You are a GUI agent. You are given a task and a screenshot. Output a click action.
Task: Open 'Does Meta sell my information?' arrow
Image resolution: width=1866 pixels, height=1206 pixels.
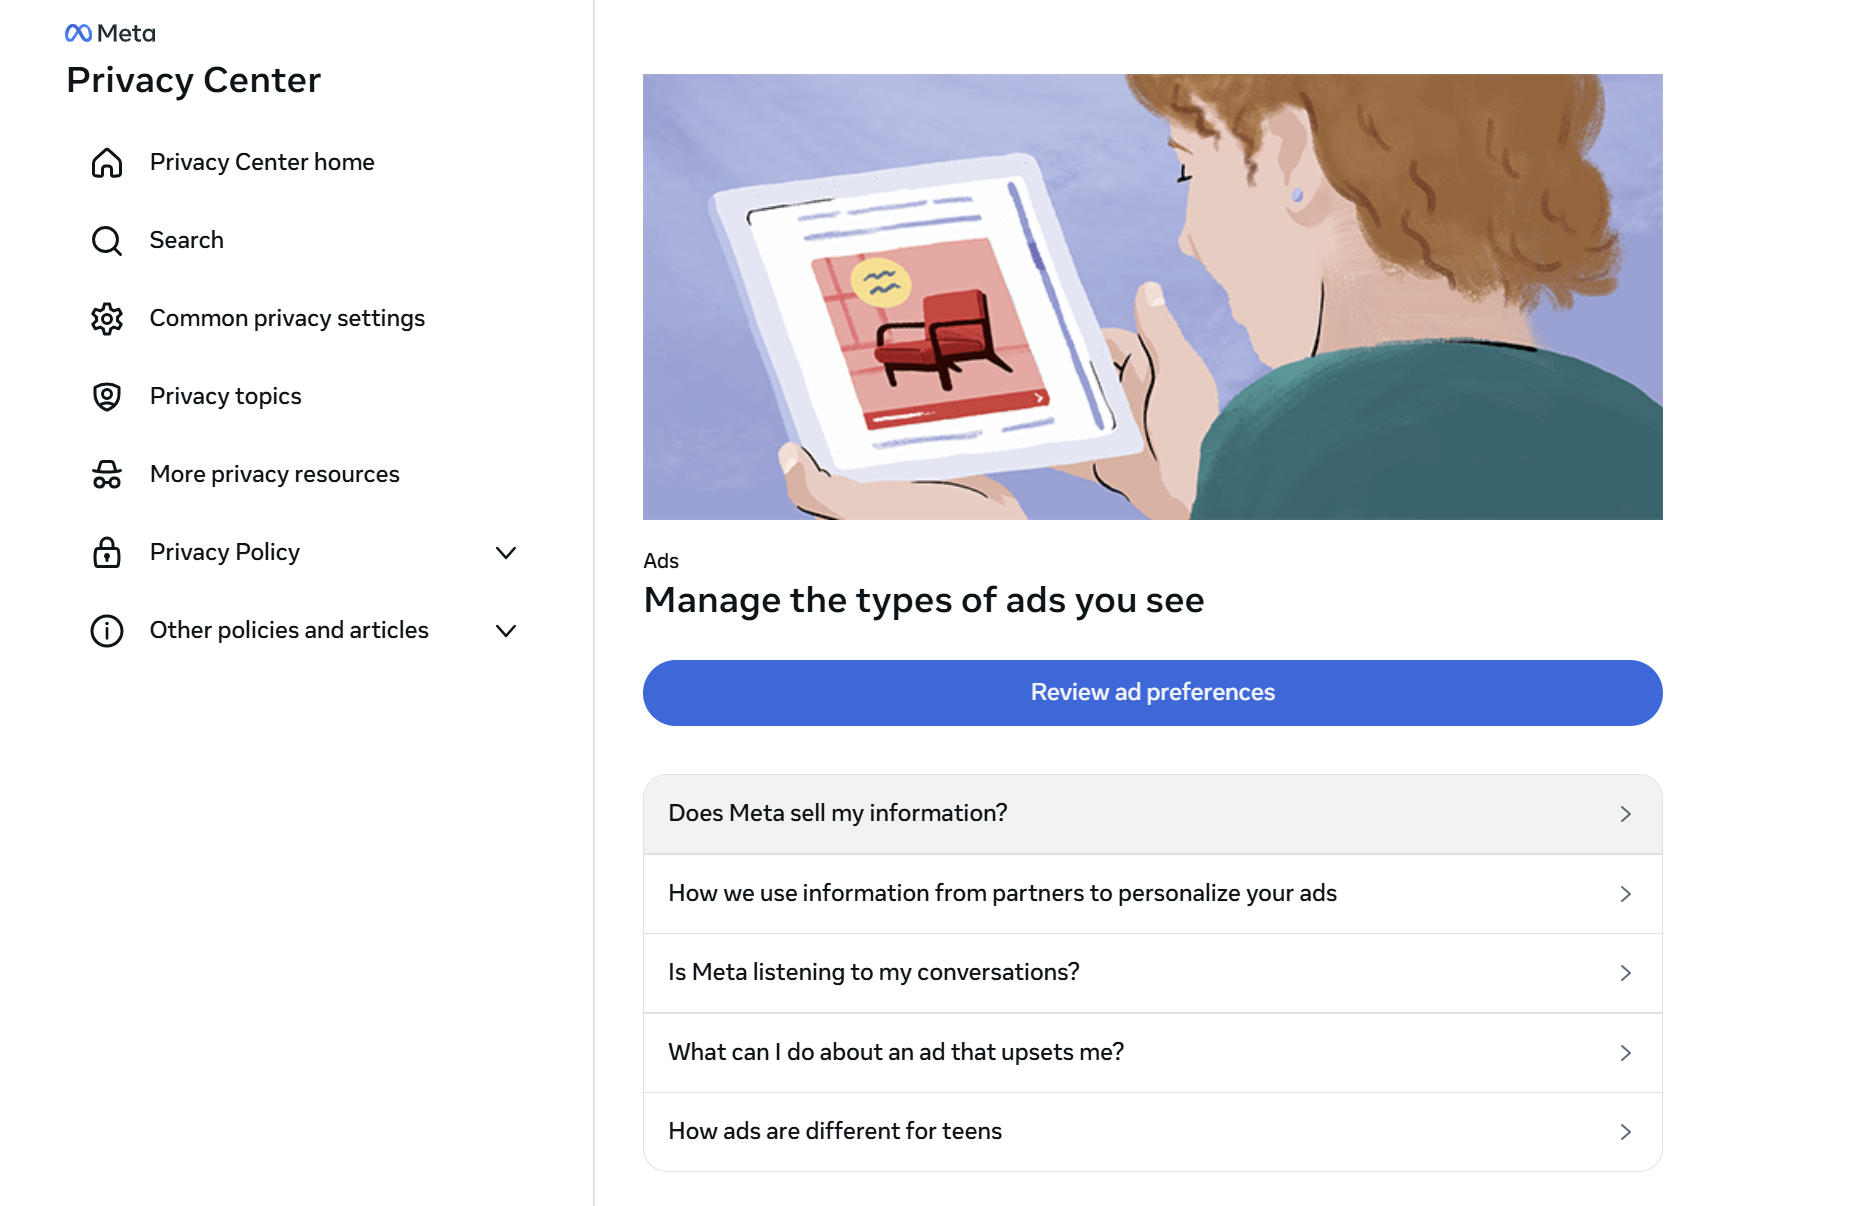(1625, 814)
